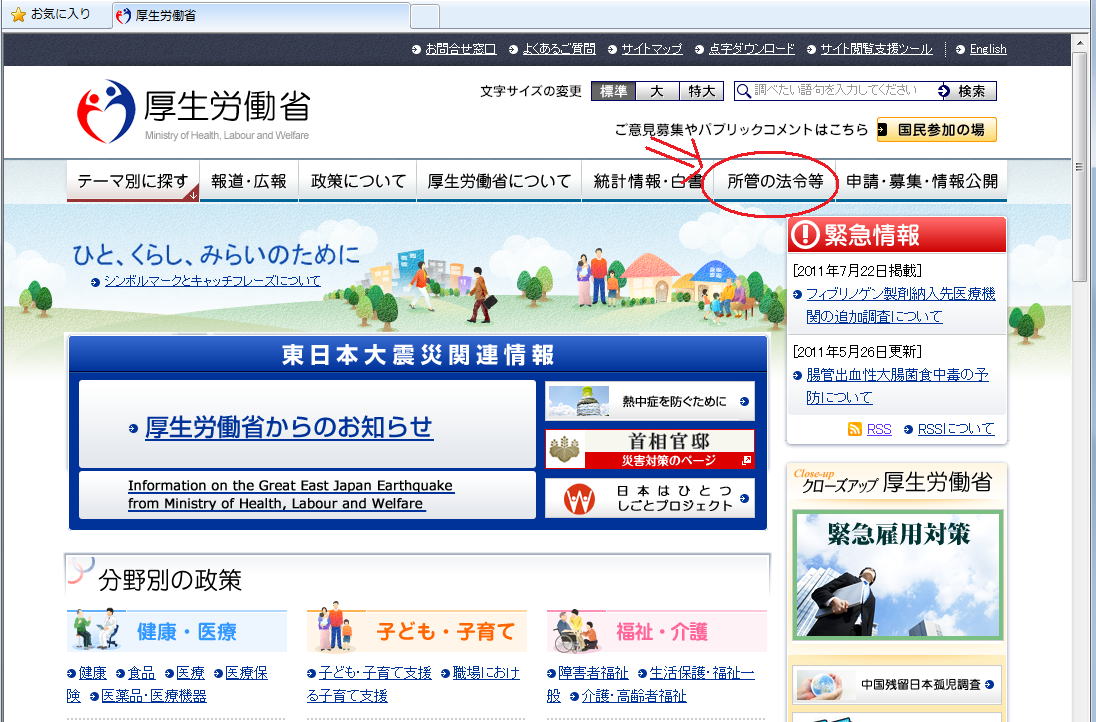Click the search magnifier icon in search box
Screen dimensions: 1096x722
point(743,91)
